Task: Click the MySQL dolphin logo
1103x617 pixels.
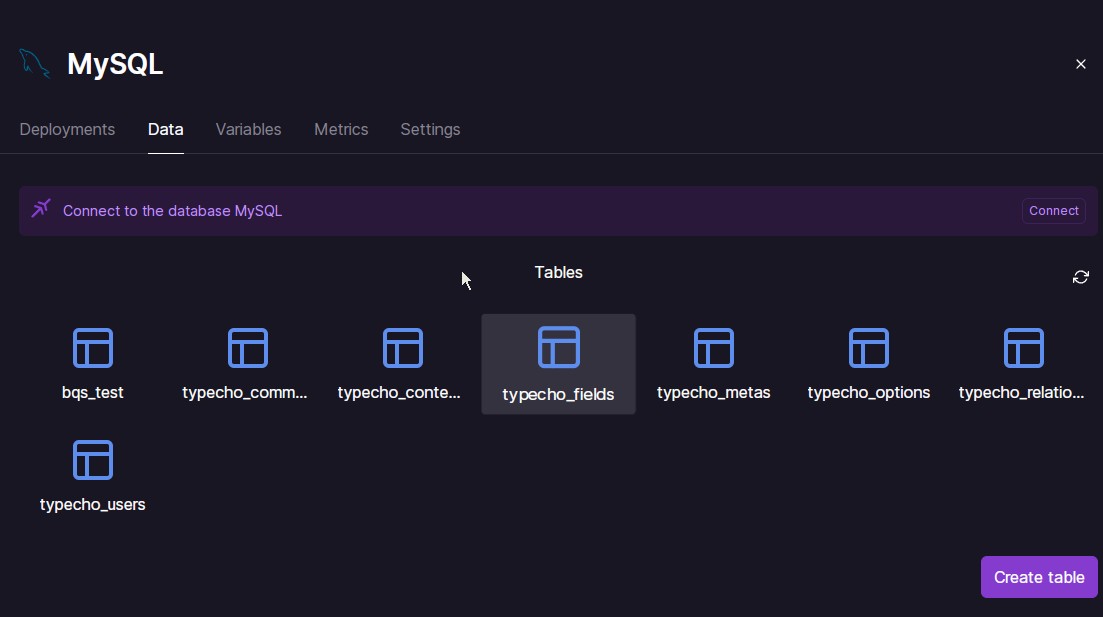Action: [34, 63]
